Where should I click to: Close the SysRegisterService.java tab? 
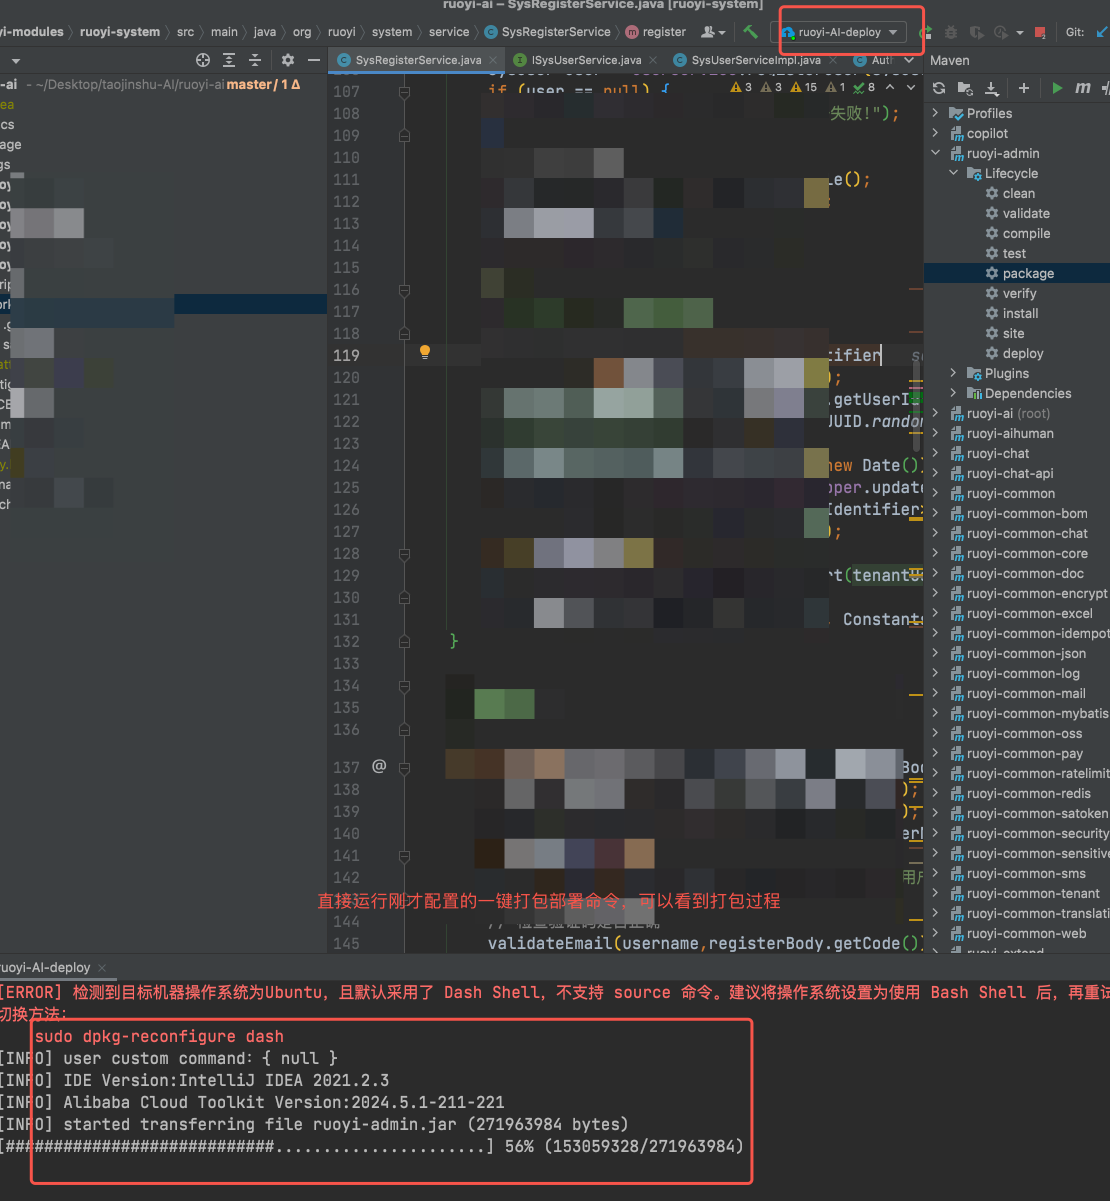[493, 60]
